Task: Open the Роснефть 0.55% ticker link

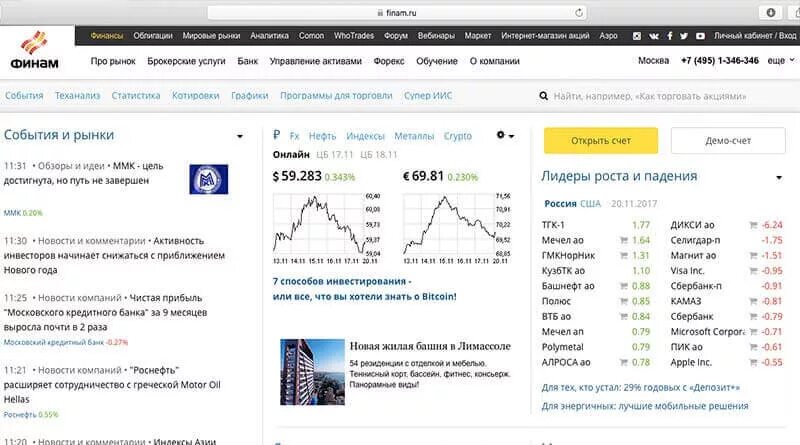Action: (31, 415)
